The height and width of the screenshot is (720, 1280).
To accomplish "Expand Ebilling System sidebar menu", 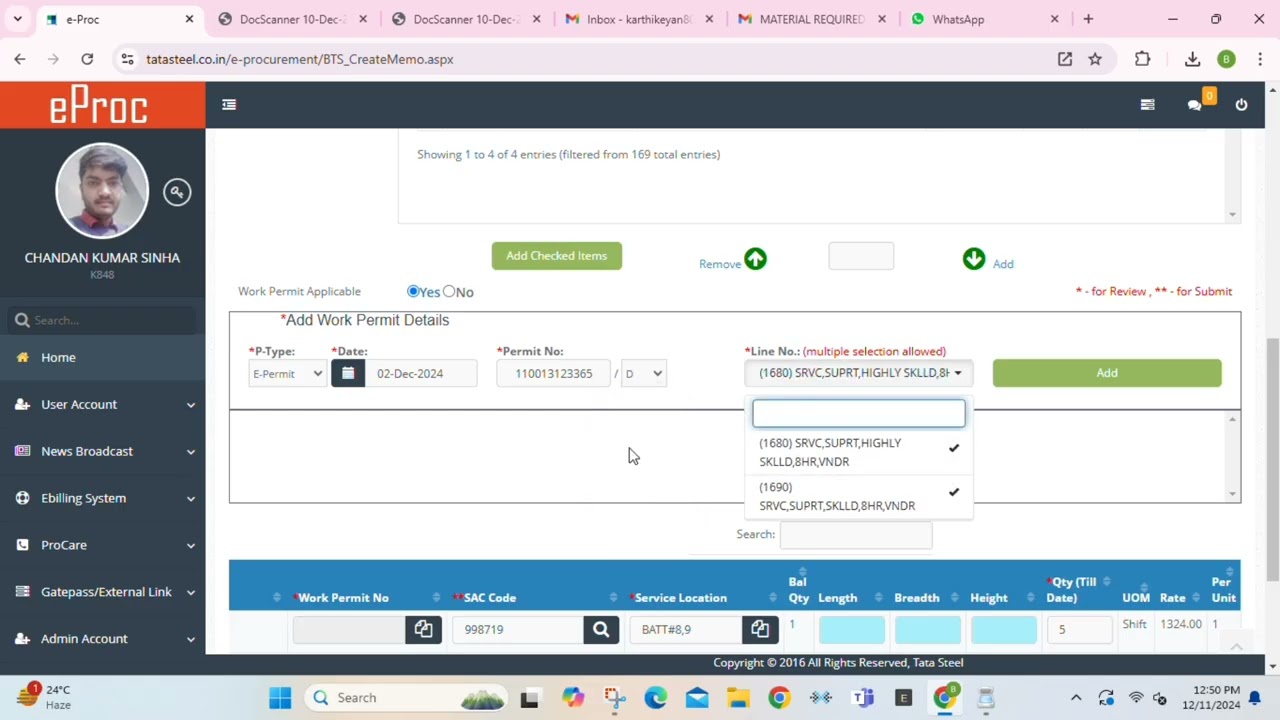I will point(103,498).
